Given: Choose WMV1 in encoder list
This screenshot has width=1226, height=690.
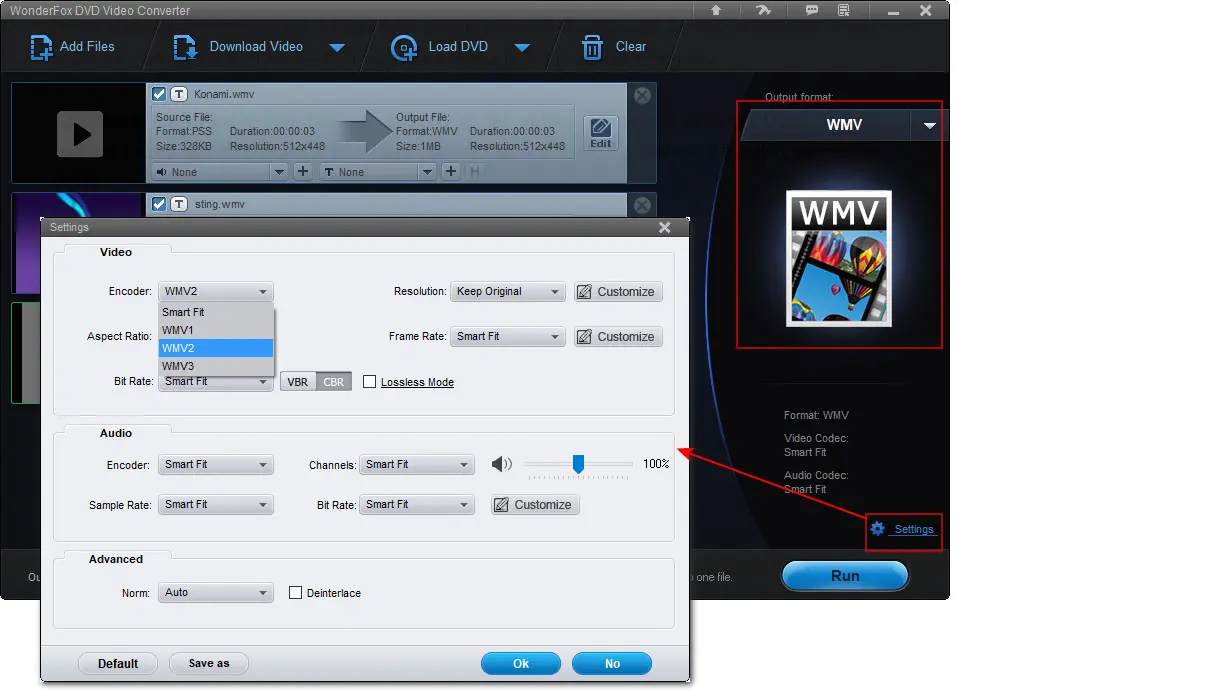Looking at the screenshot, I should 216,330.
